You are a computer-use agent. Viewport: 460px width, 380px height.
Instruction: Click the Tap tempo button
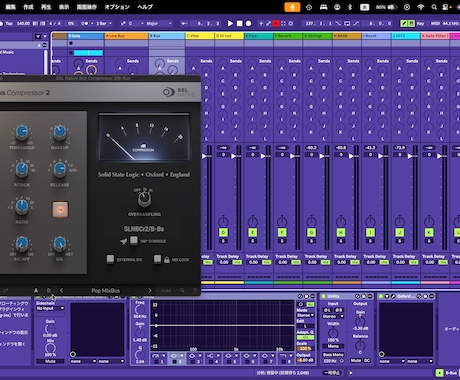(x=9, y=23)
